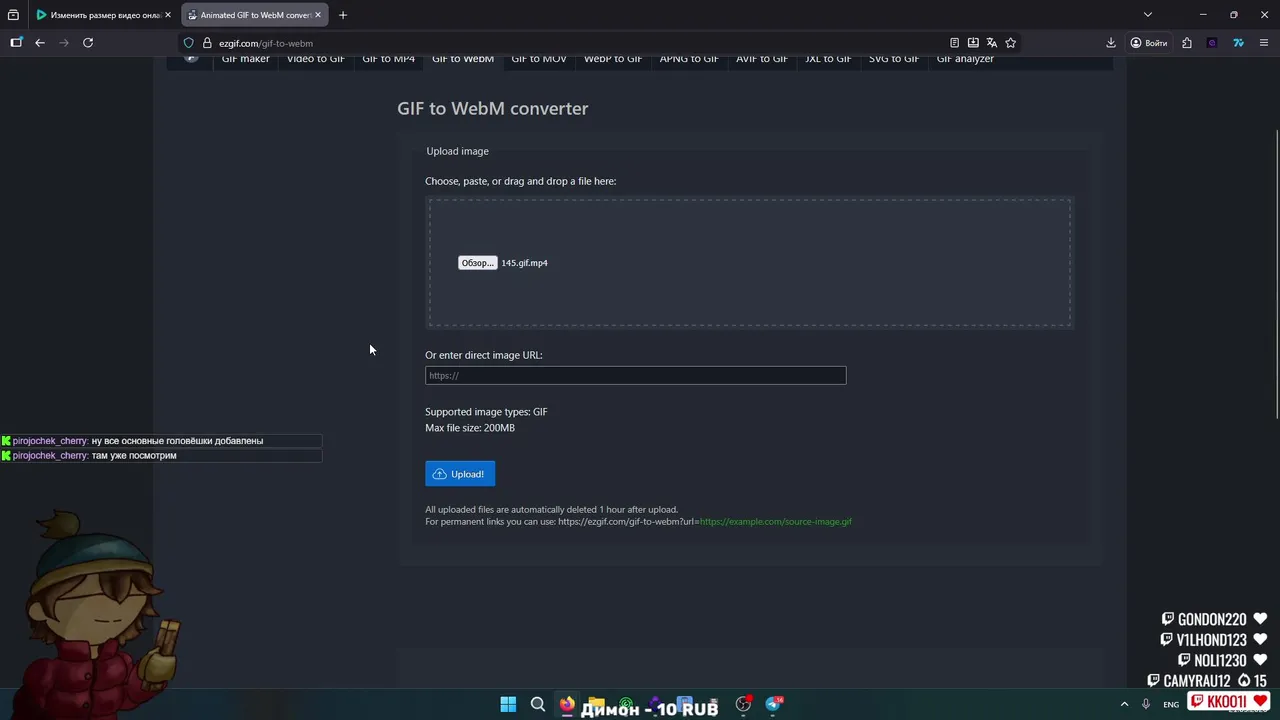The height and width of the screenshot is (720, 1280).
Task: Select the 'Animated GIF to WebM' tab
Action: pyautogui.click(x=255, y=15)
